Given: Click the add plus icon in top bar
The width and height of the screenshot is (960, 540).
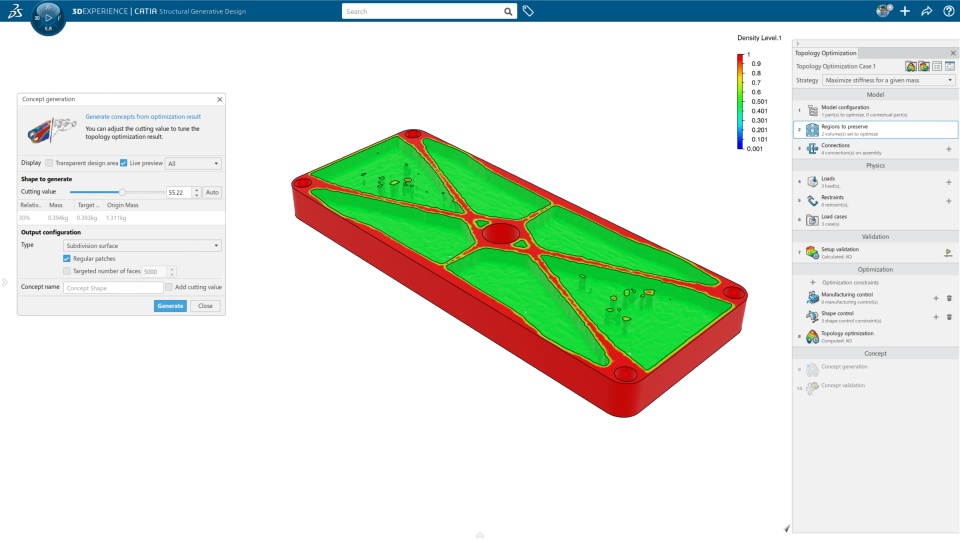Looking at the screenshot, I should [x=905, y=11].
